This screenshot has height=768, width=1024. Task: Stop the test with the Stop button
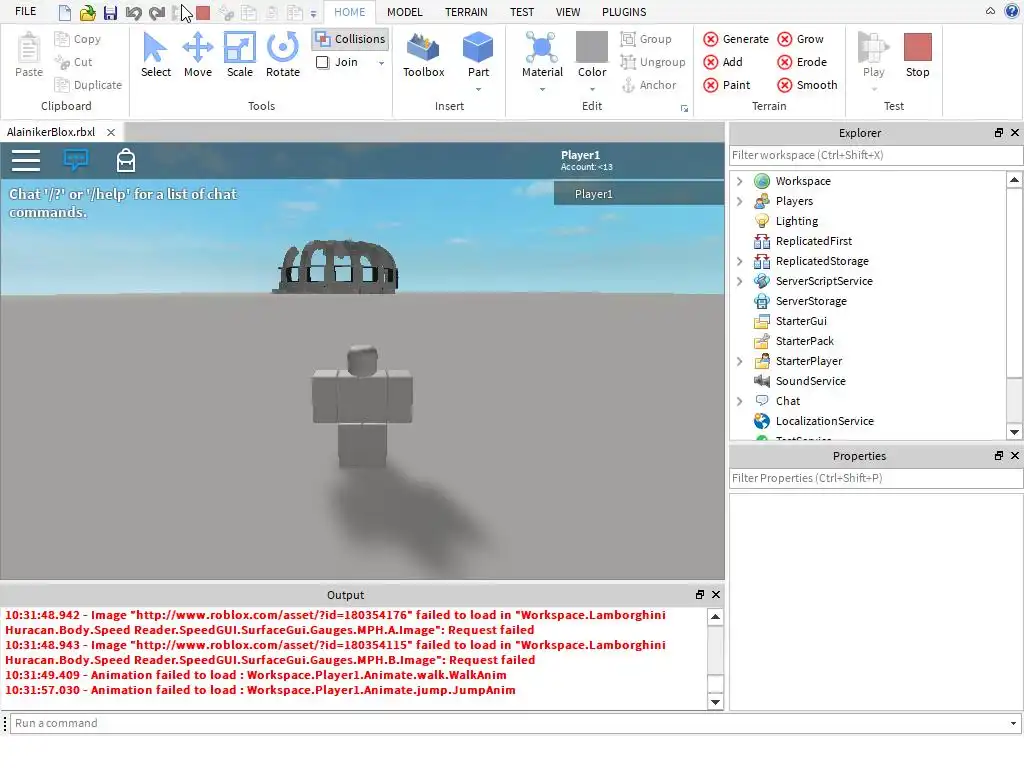click(918, 55)
